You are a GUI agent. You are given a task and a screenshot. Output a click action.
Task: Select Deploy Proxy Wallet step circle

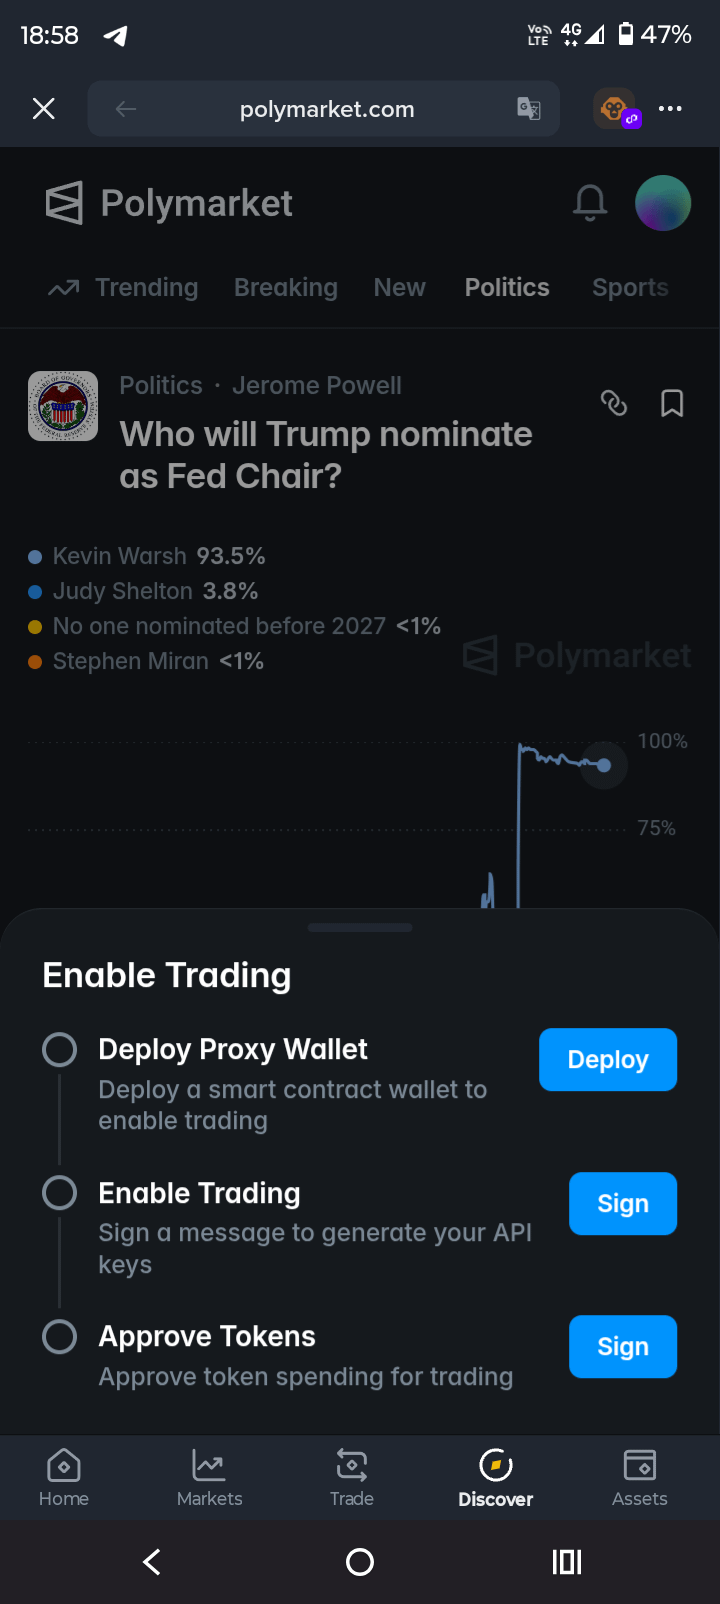(60, 1049)
